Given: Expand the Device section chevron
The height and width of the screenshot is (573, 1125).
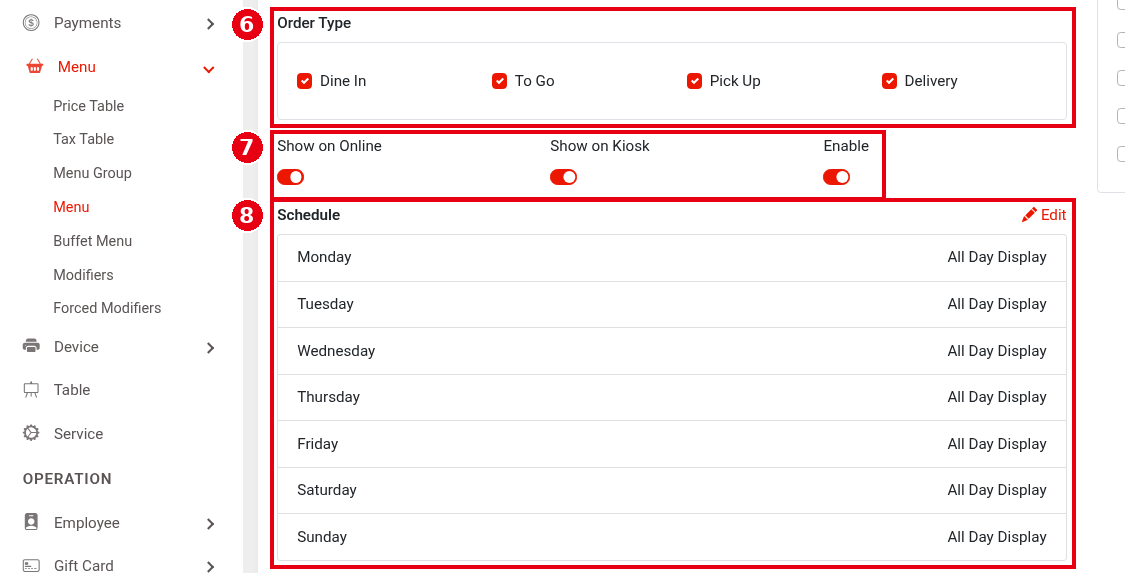Looking at the screenshot, I should [210, 348].
